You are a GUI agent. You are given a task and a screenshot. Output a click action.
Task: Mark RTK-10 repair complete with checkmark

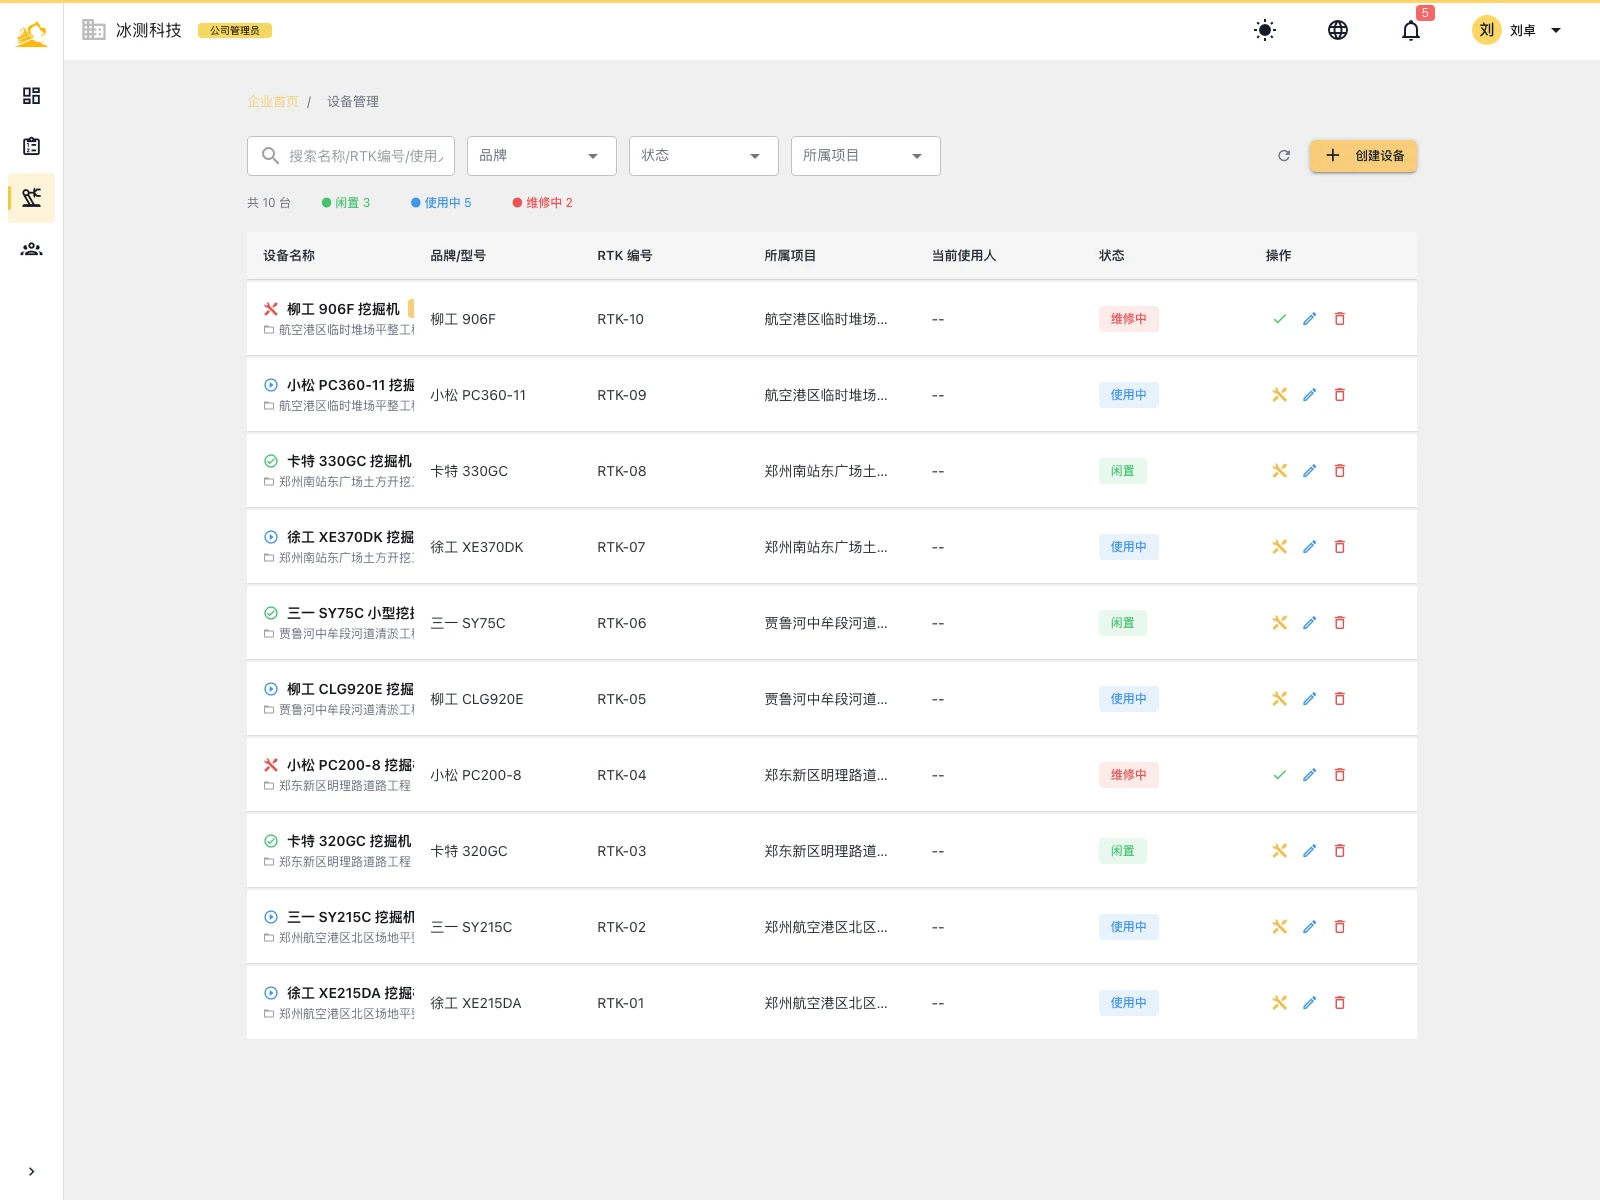pyautogui.click(x=1280, y=319)
